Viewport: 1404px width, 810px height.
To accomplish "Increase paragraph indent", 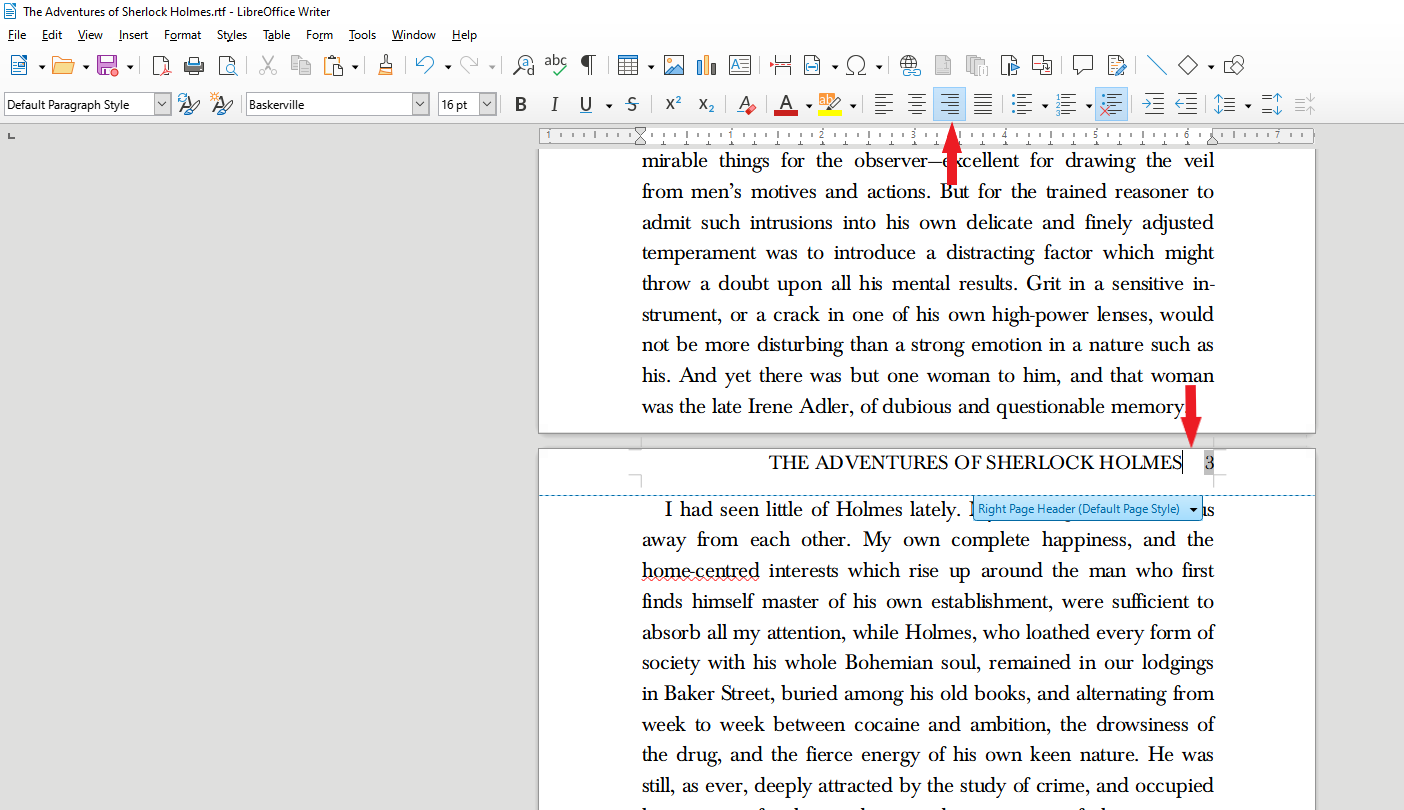I will (x=1153, y=104).
